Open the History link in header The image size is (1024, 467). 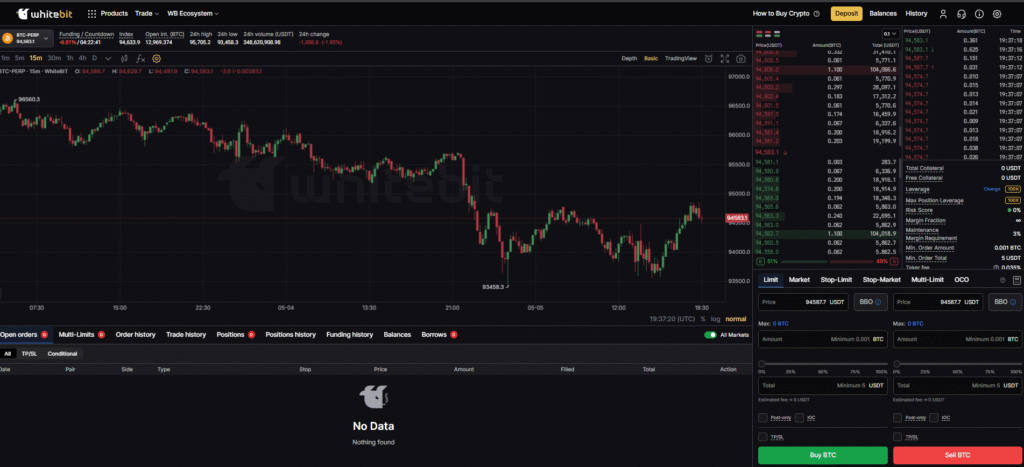916,14
